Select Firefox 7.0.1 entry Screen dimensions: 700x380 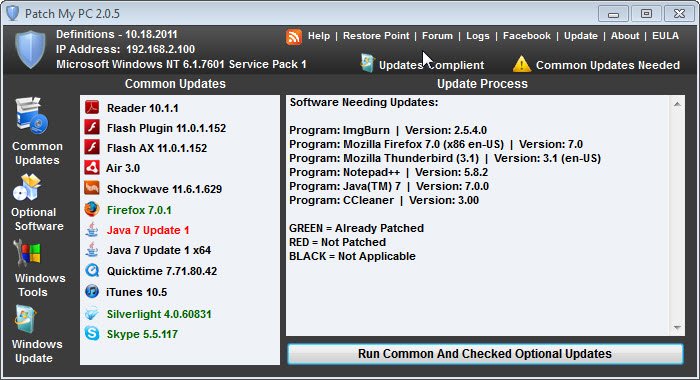(139, 210)
